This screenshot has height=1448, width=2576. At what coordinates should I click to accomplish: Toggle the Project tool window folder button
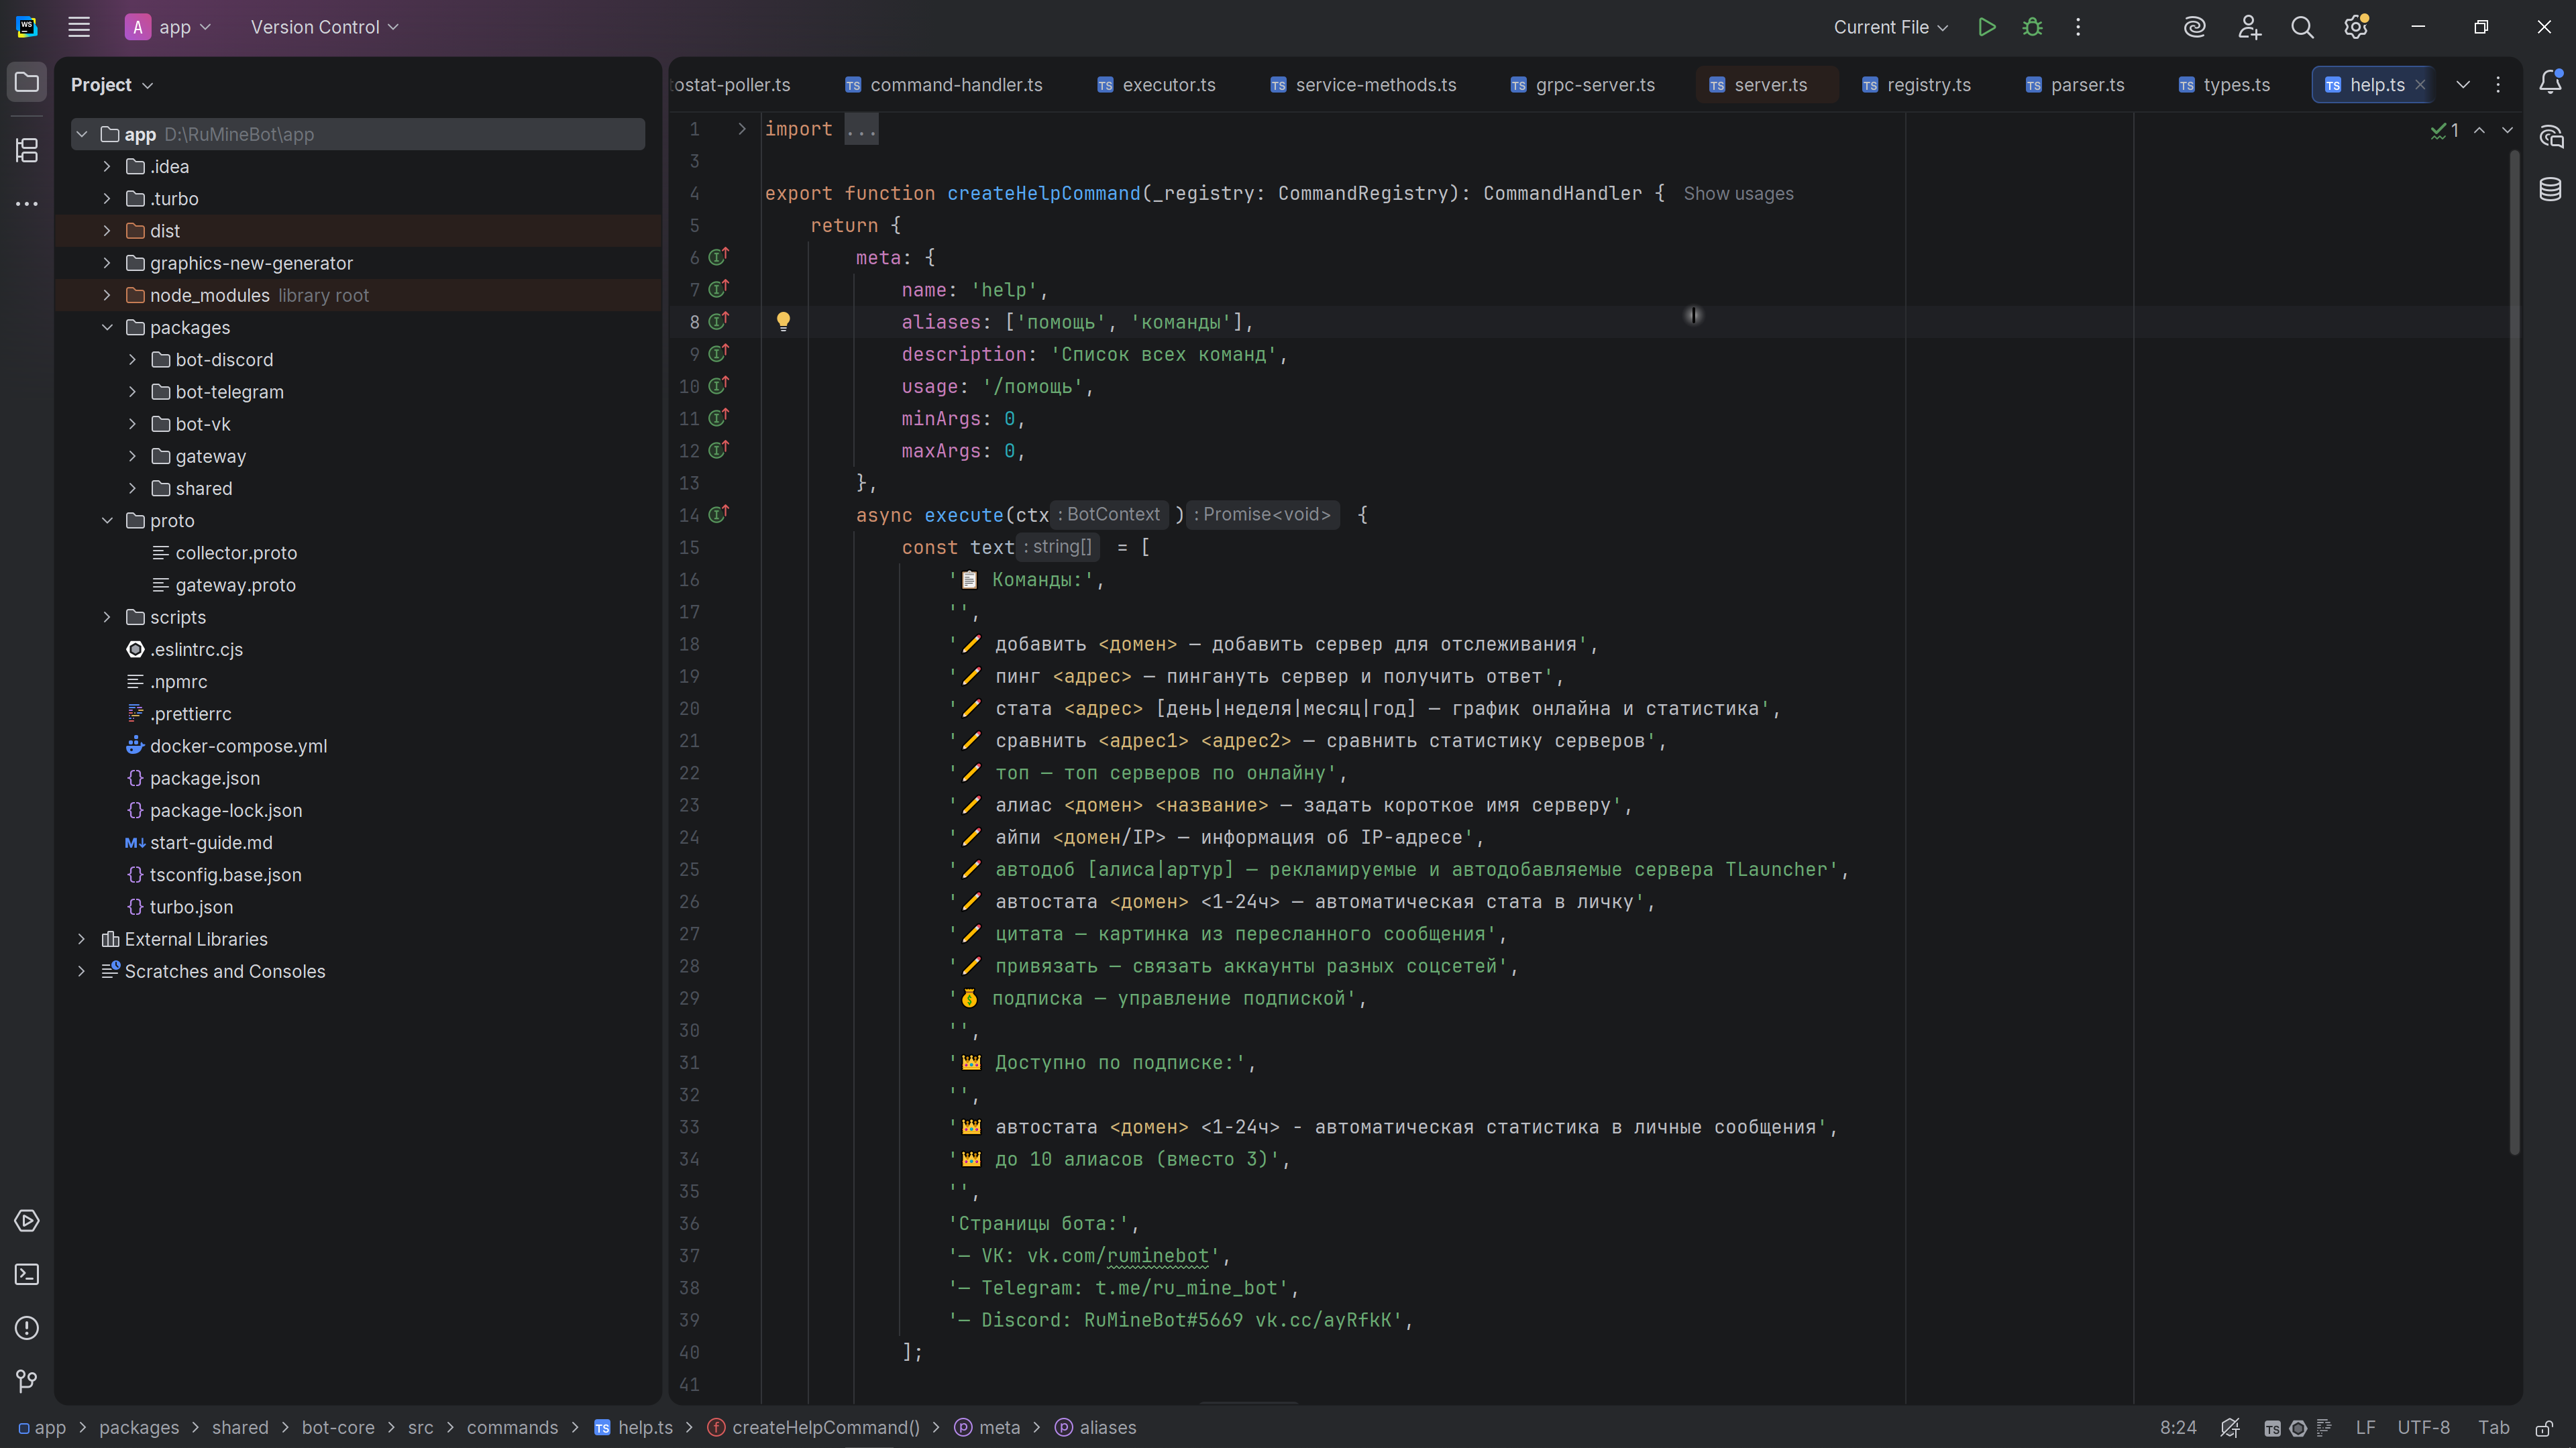pyautogui.click(x=27, y=82)
